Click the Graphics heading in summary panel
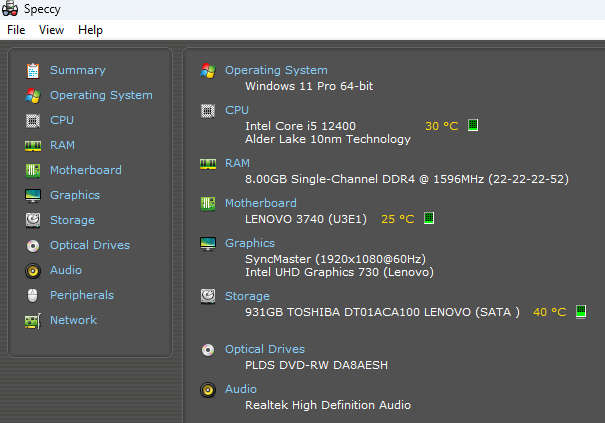Screen dimensions: 605x423 (x=250, y=243)
